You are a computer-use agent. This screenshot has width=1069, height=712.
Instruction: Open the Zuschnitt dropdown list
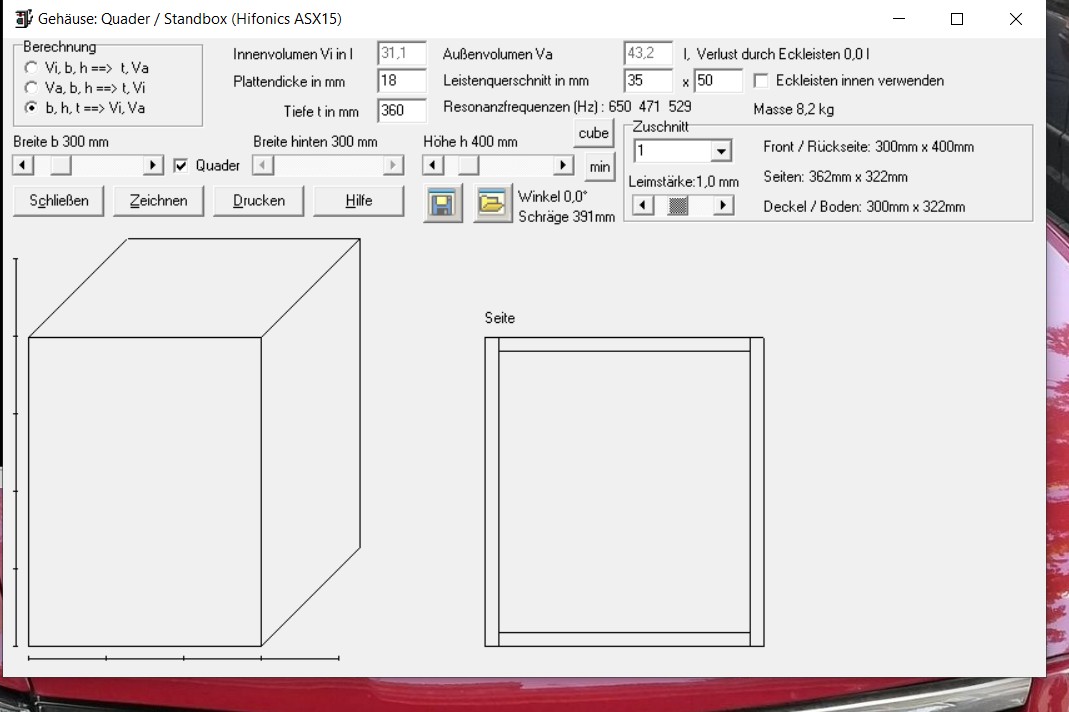click(x=721, y=151)
